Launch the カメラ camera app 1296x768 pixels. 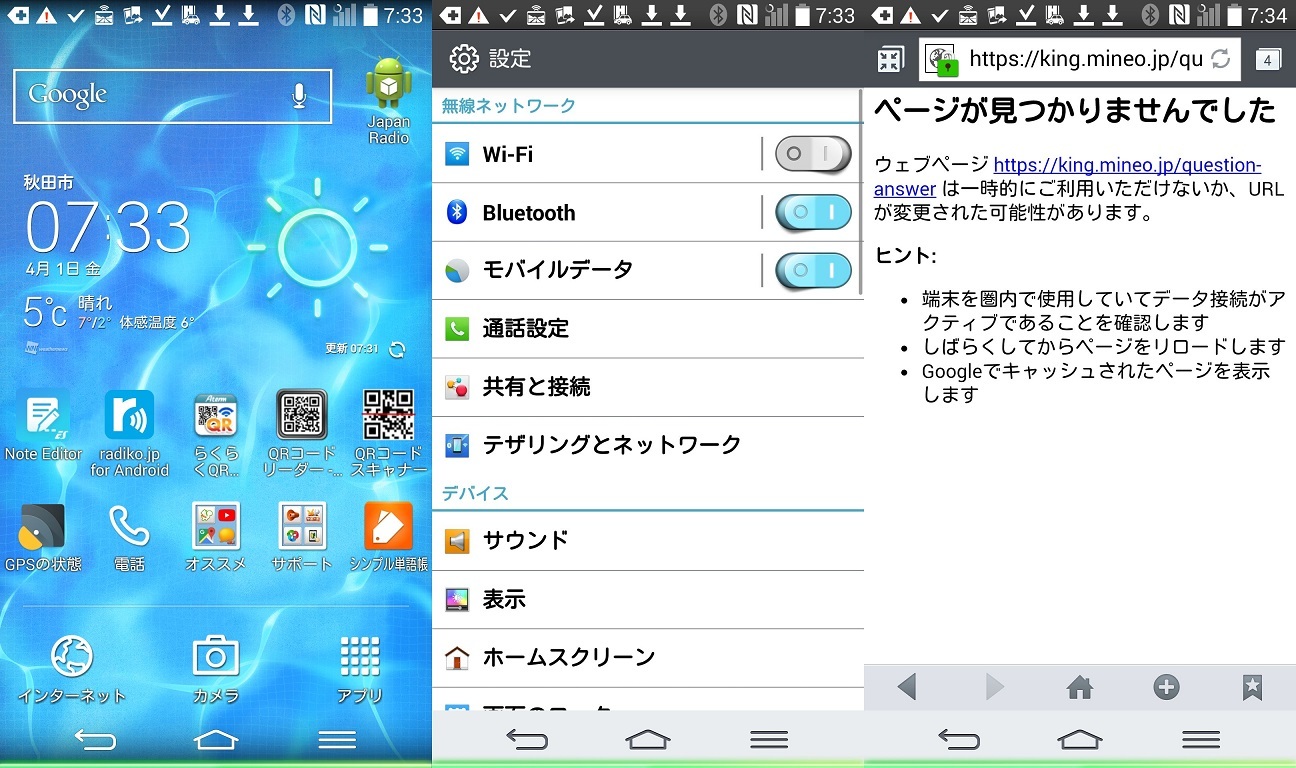pos(216,669)
